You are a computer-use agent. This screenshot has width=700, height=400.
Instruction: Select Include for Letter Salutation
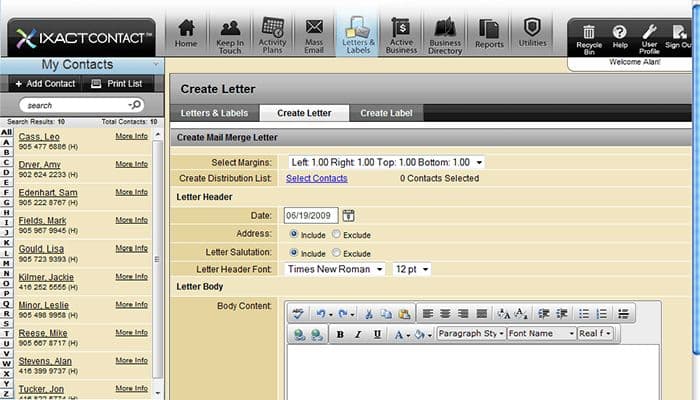pyautogui.click(x=294, y=253)
